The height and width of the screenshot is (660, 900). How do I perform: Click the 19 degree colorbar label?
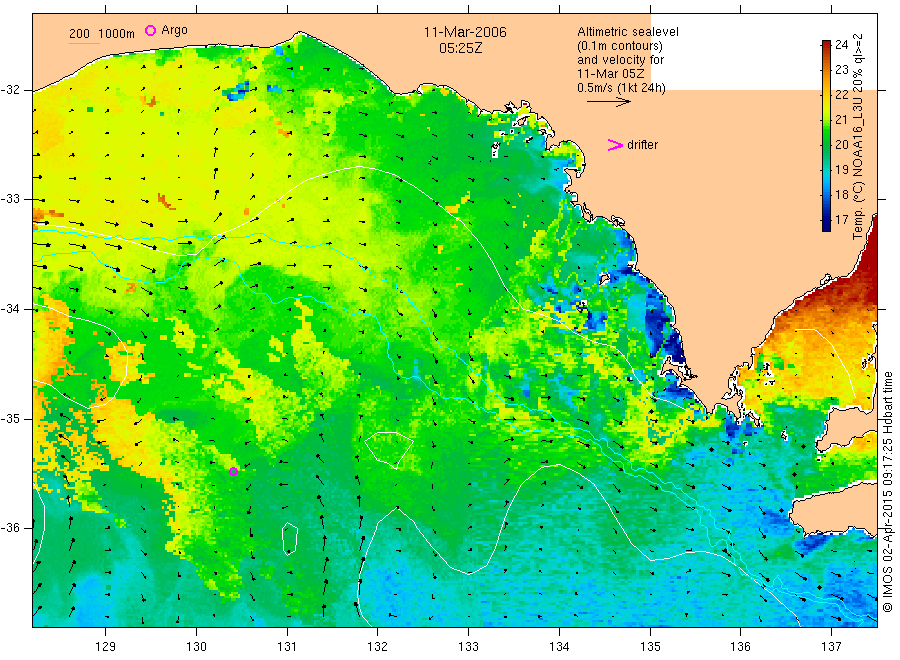click(x=841, y=169)
